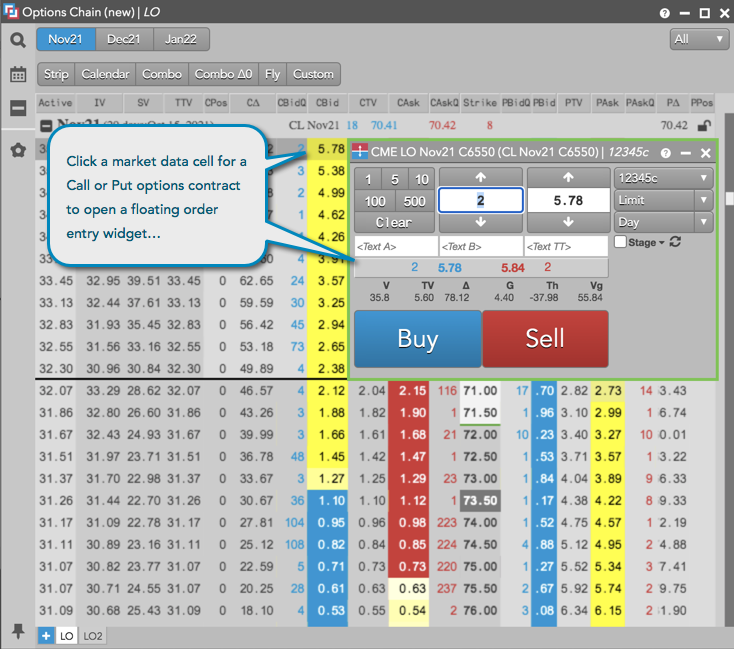The width and height of the screenshot is (734, 649).
Task: Open the calendar icon in left sidebar
Action: click(x=18, y=74)
